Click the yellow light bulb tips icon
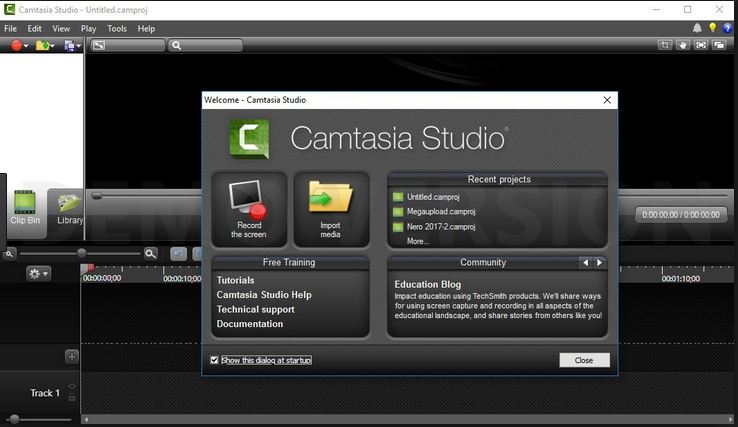 click(713, 28)
